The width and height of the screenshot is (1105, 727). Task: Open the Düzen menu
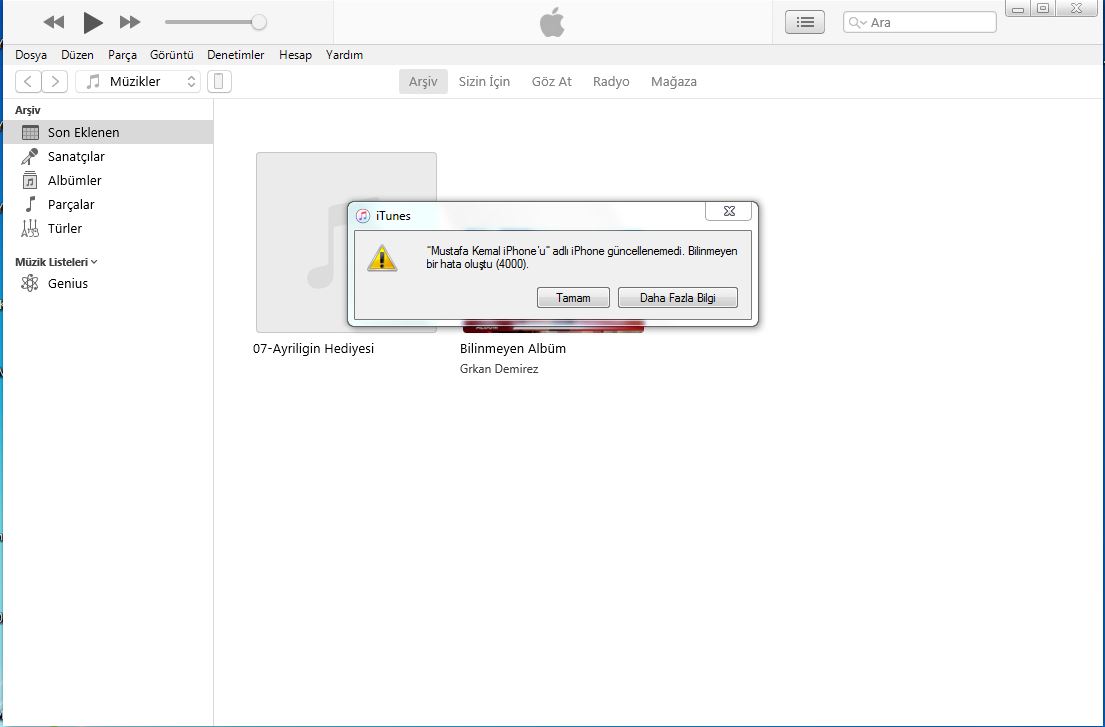pyautogui.click(x=78, y=55)
